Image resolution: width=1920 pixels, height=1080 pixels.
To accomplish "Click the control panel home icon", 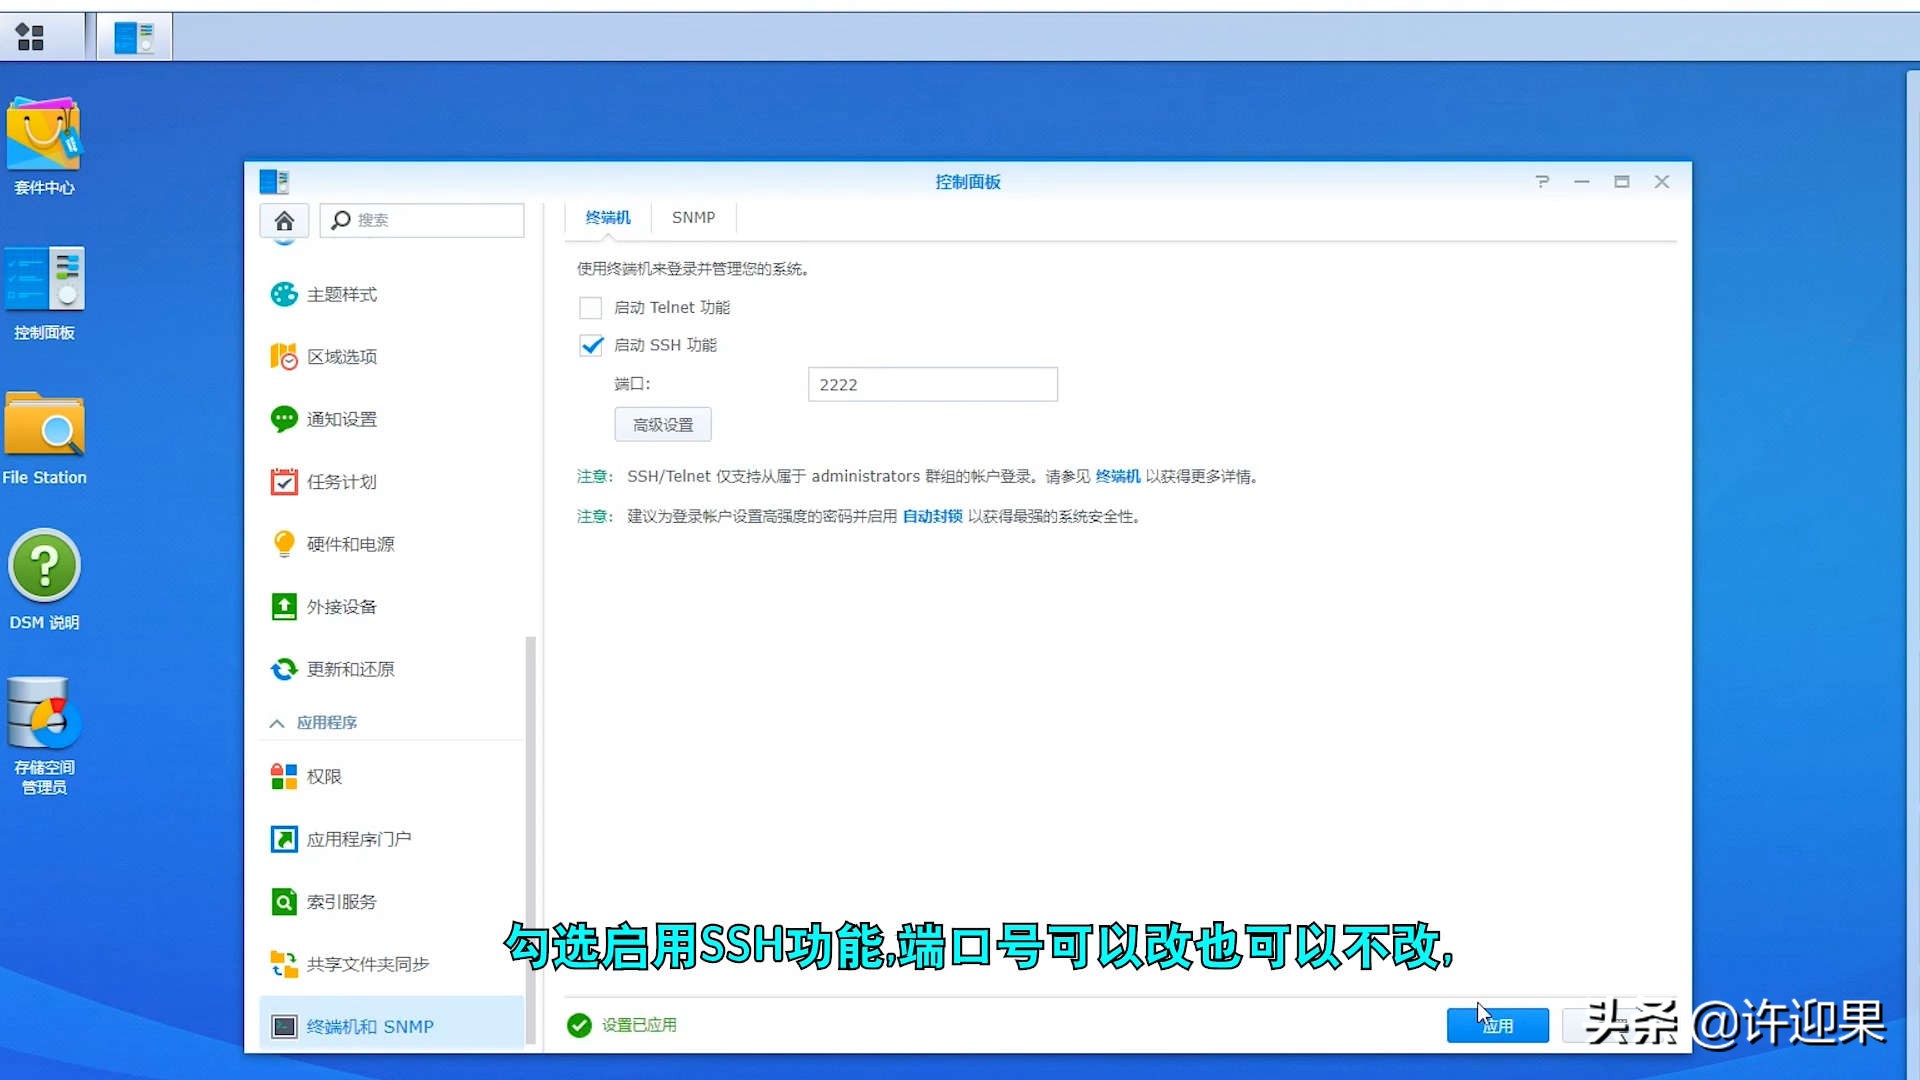I will coord(284,220).
